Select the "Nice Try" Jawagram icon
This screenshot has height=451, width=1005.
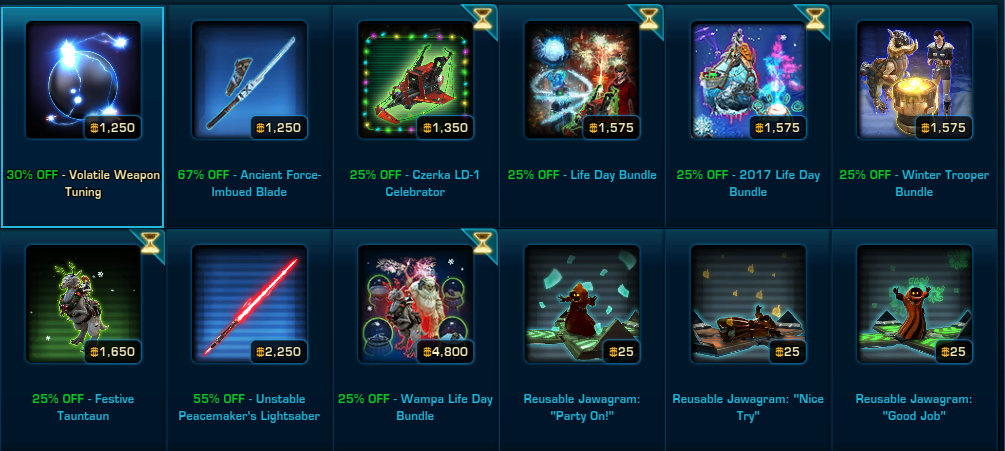tap(748, 304)
